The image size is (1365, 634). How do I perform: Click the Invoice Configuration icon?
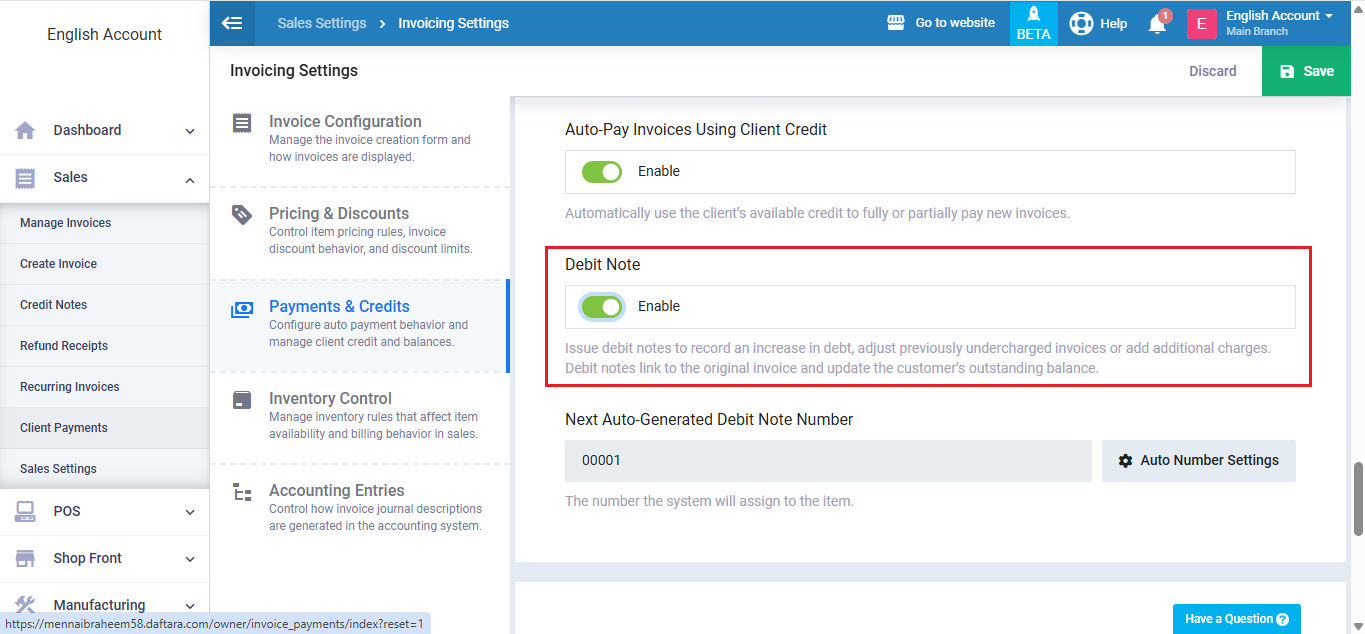[242, 123]
